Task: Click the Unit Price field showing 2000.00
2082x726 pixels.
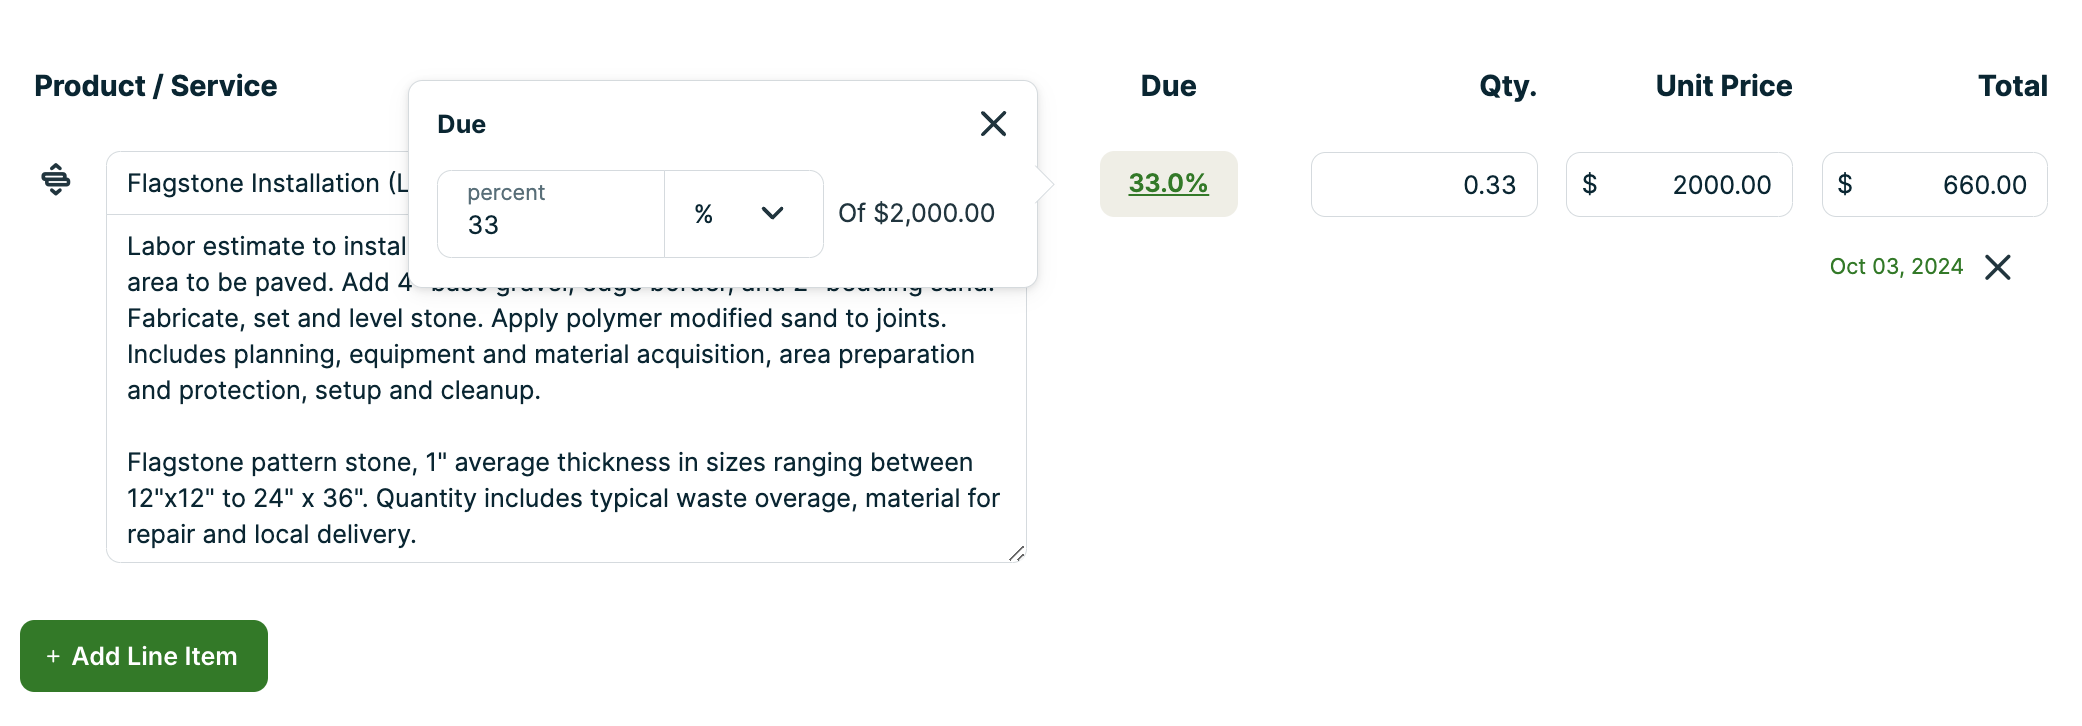Action: click(1690, 185)
